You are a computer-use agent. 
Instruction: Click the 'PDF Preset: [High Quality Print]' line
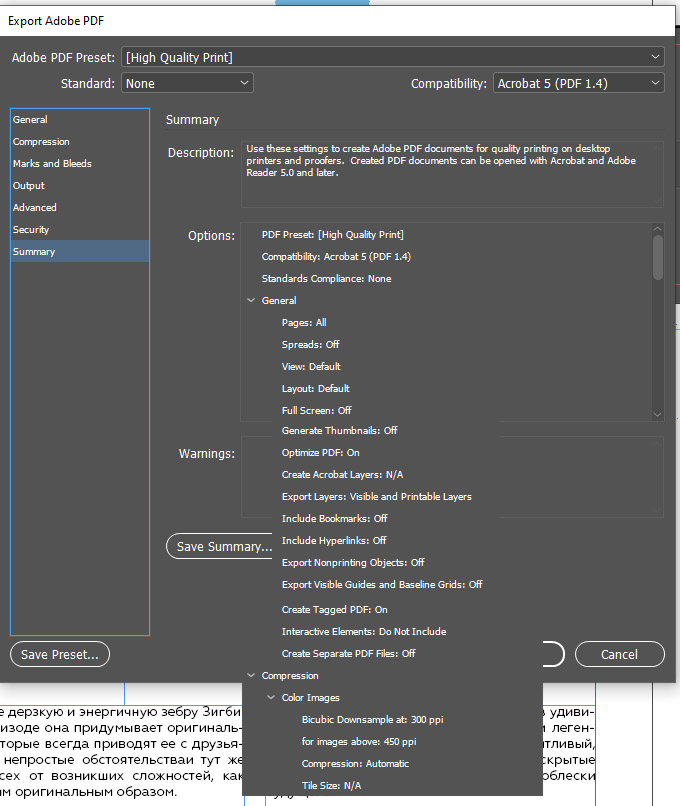coord(333,234)
